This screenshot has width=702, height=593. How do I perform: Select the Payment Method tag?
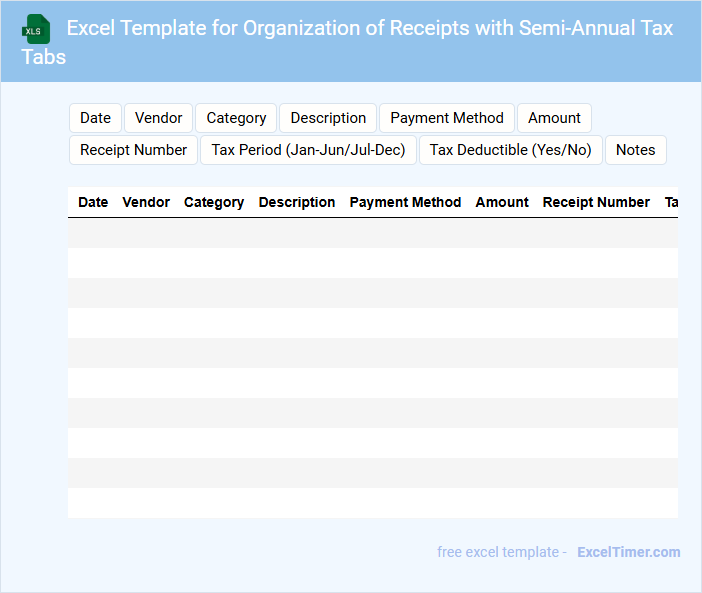(x=447, y=118)
